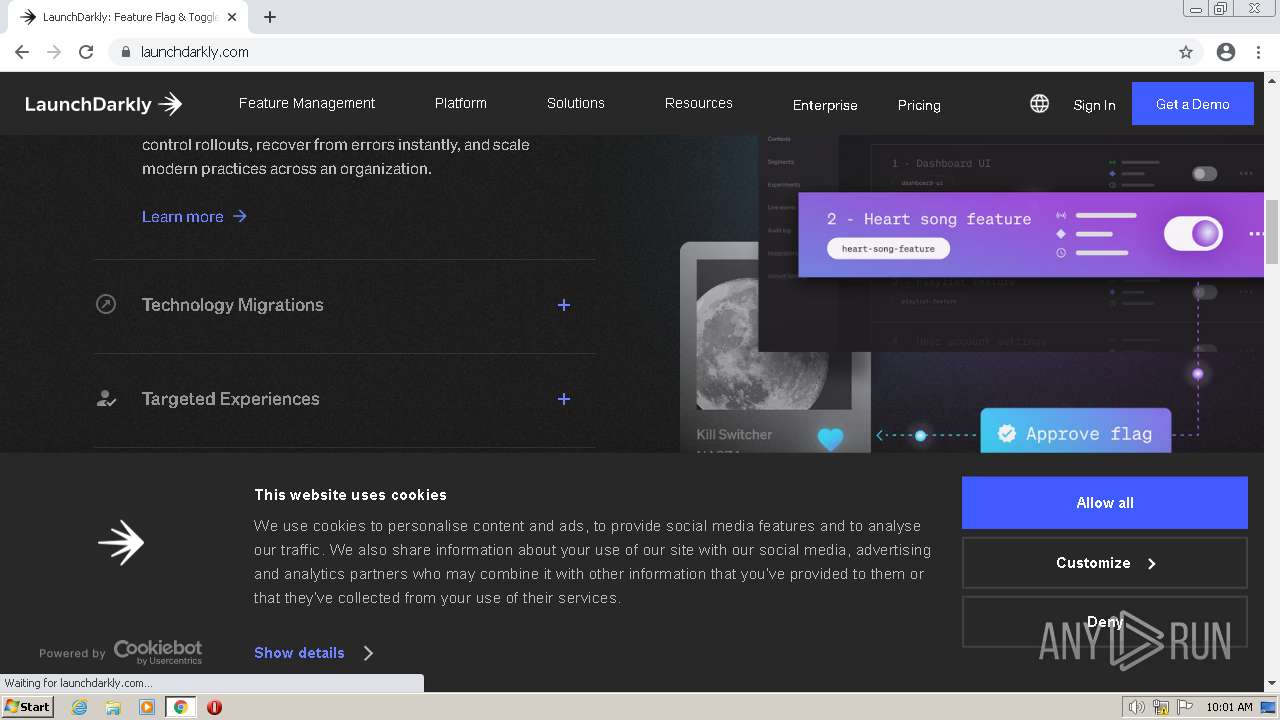This screenshot has height=720, width=1280.
Task: Bookmark this page with the star icon
Action: click(1186, 52)
